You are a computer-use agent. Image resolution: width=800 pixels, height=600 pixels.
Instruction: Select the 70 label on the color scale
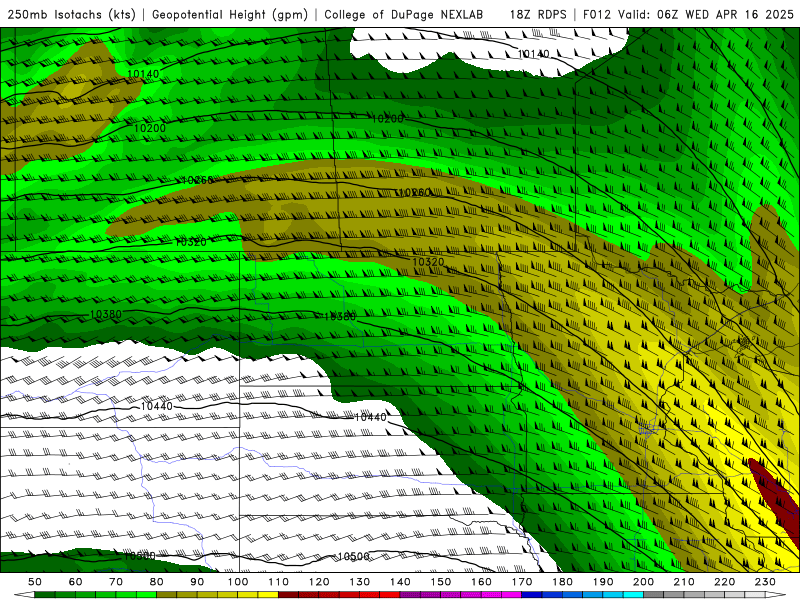click(116, 582)
